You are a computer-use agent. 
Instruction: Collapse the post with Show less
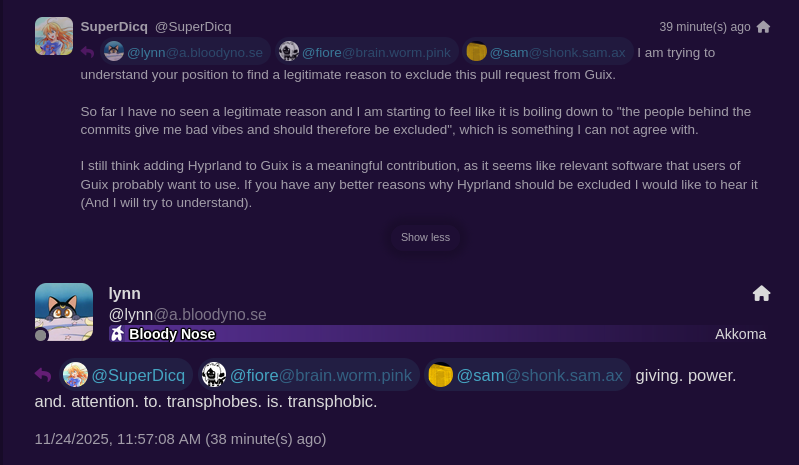[425, 237]
